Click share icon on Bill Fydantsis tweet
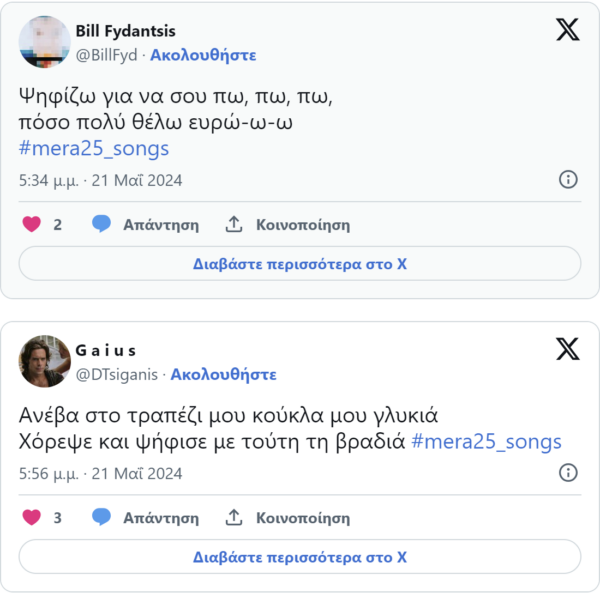Viewport: 600px width, 593px height. (234, 224)
